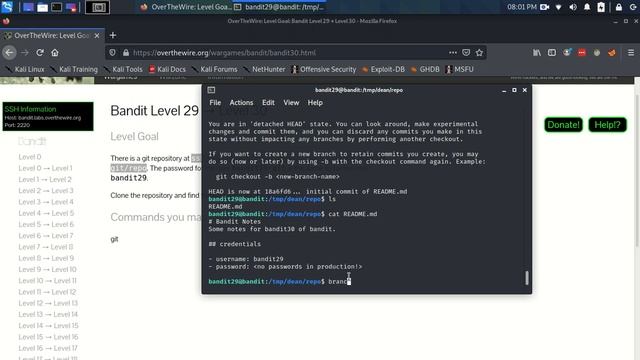Open Level 12 → Level 13 link
The image size is (640, 360).
[48, 303]
